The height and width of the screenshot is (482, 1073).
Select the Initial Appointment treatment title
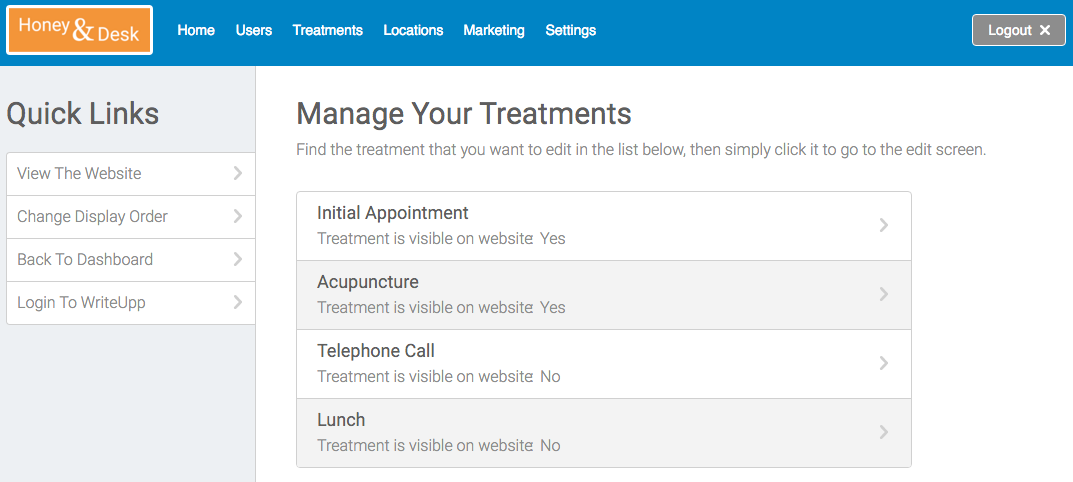coord(393,213)
